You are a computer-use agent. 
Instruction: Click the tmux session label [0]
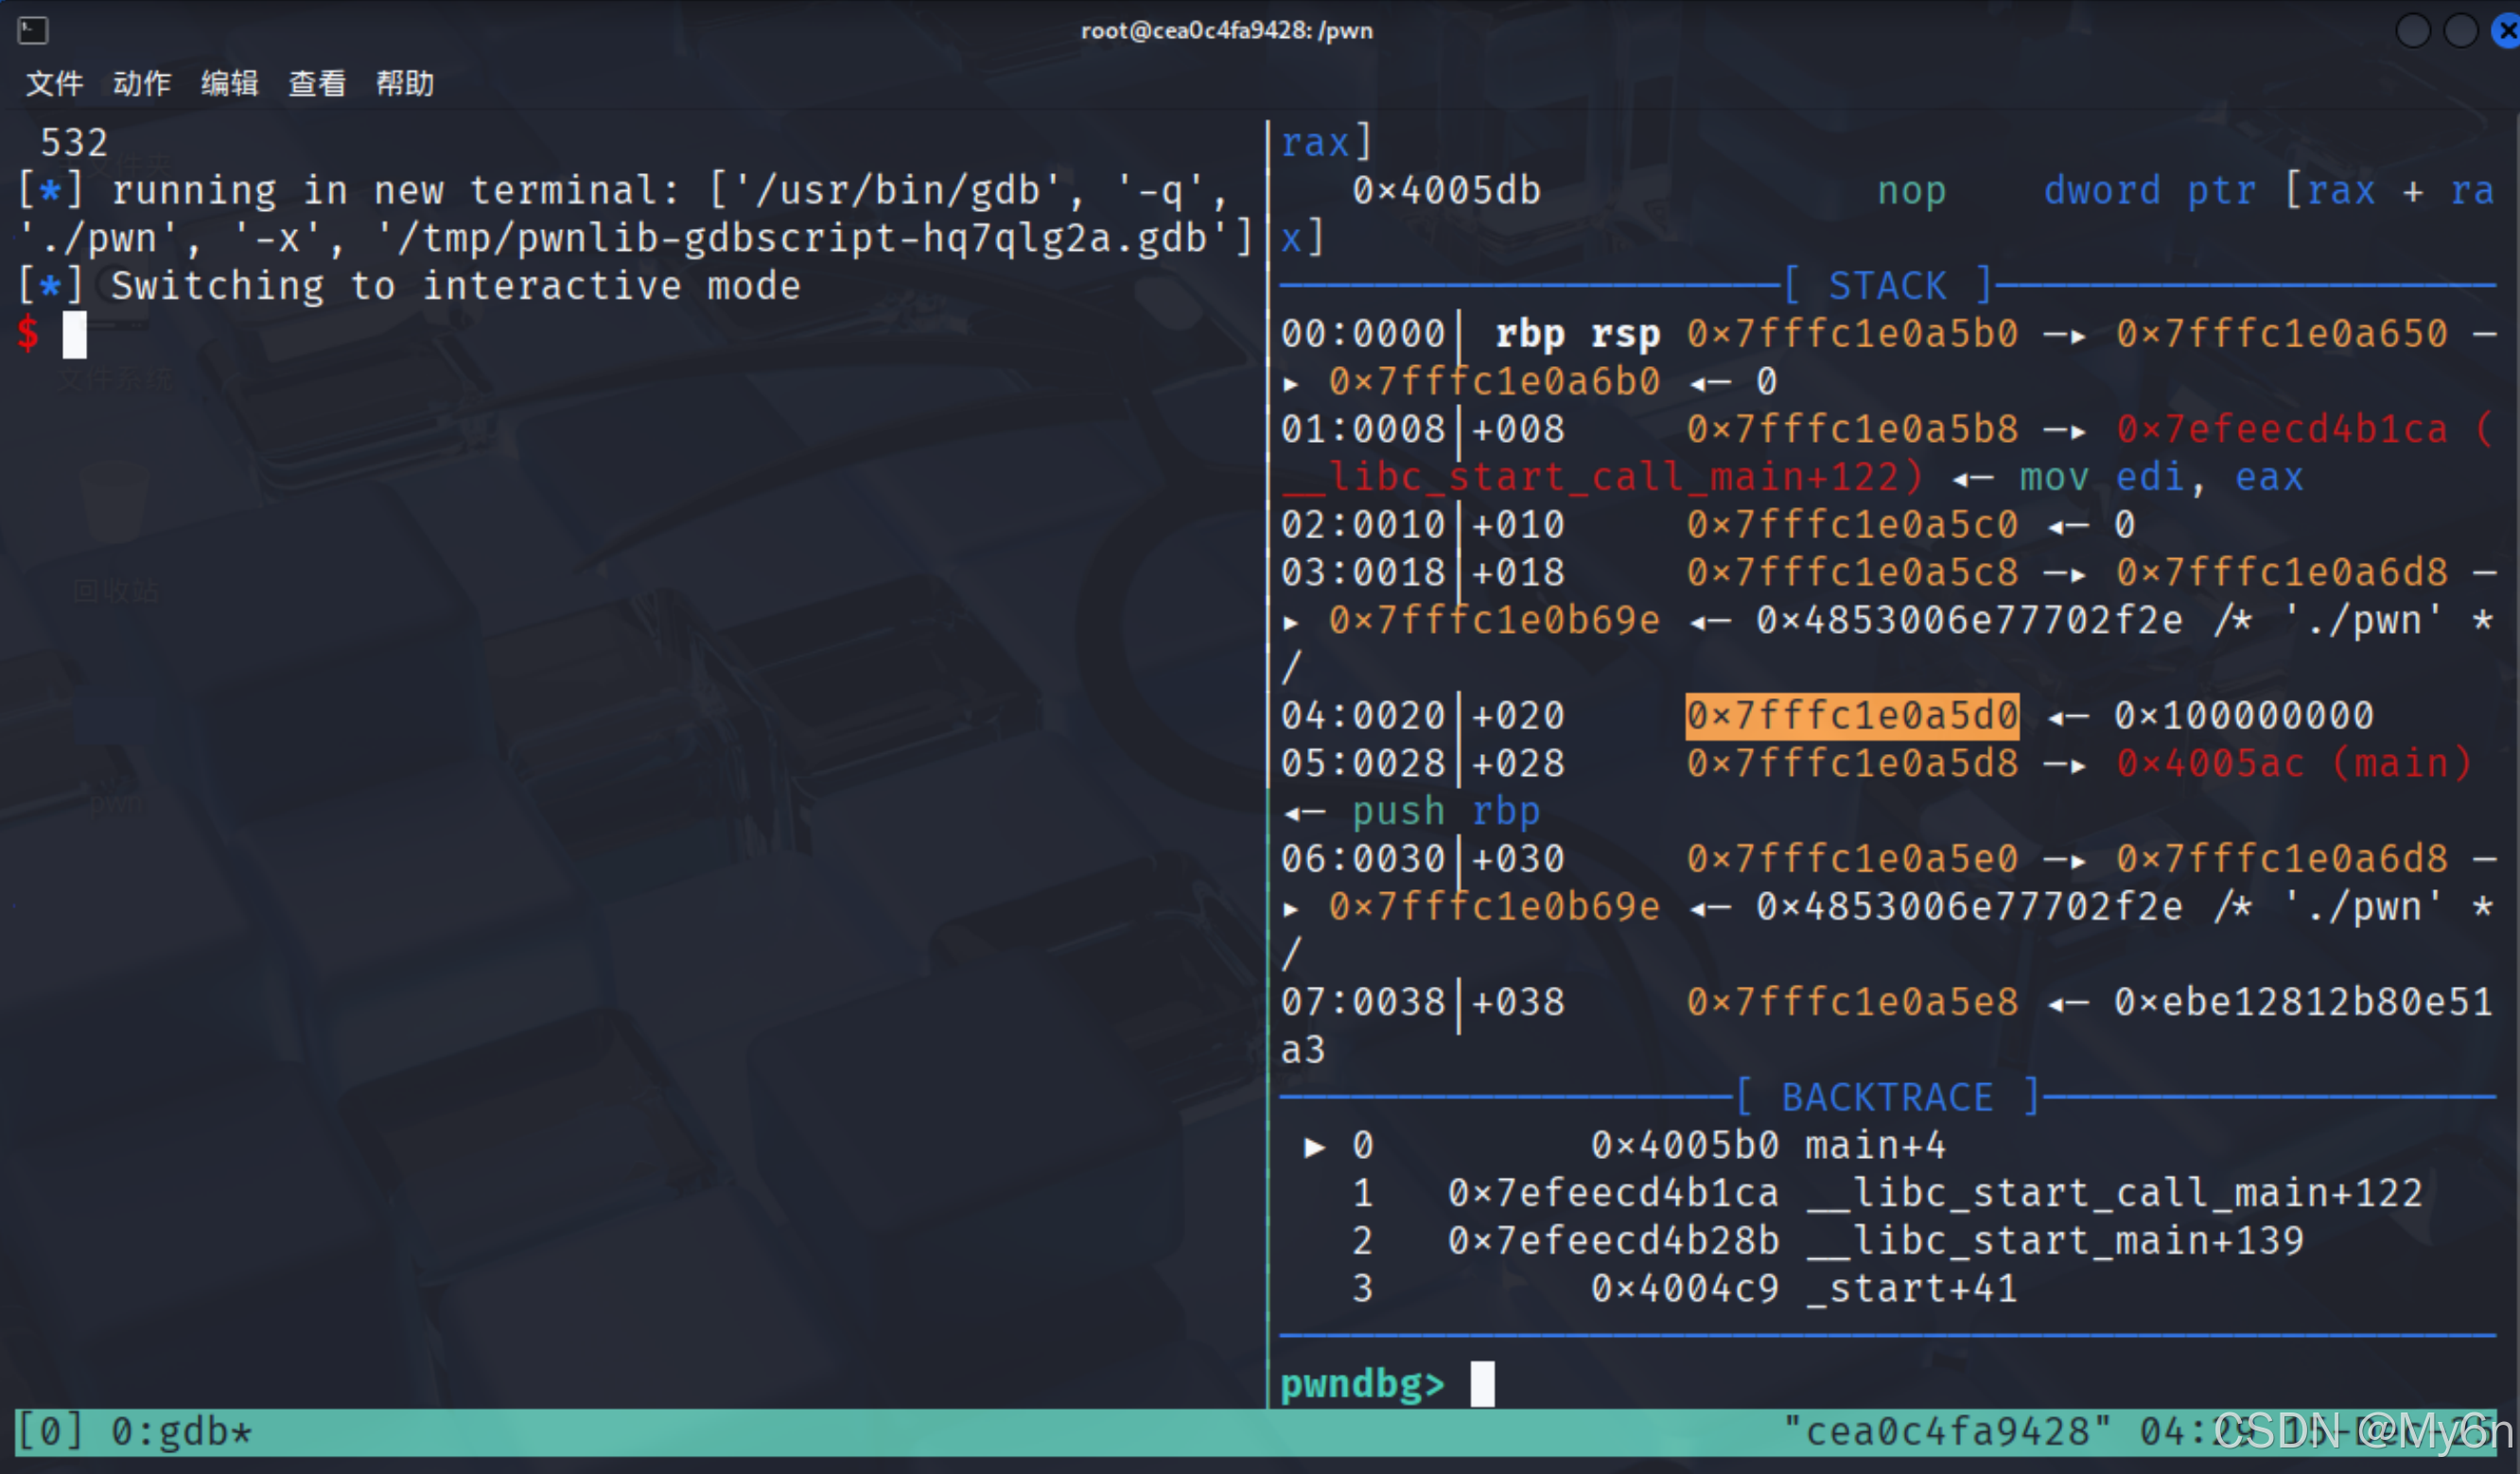click(x=51, y=1432)
